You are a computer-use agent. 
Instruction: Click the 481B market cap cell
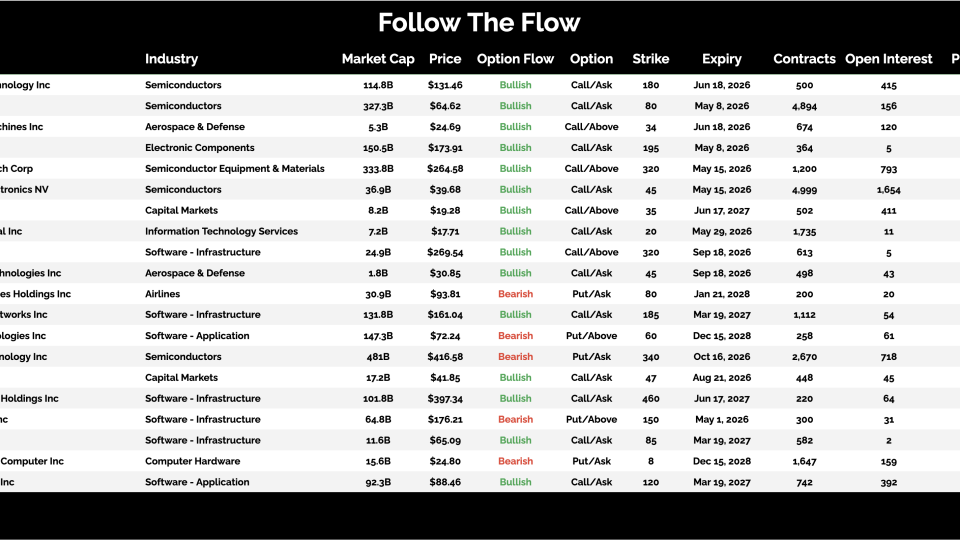click(x=379, y=357)
